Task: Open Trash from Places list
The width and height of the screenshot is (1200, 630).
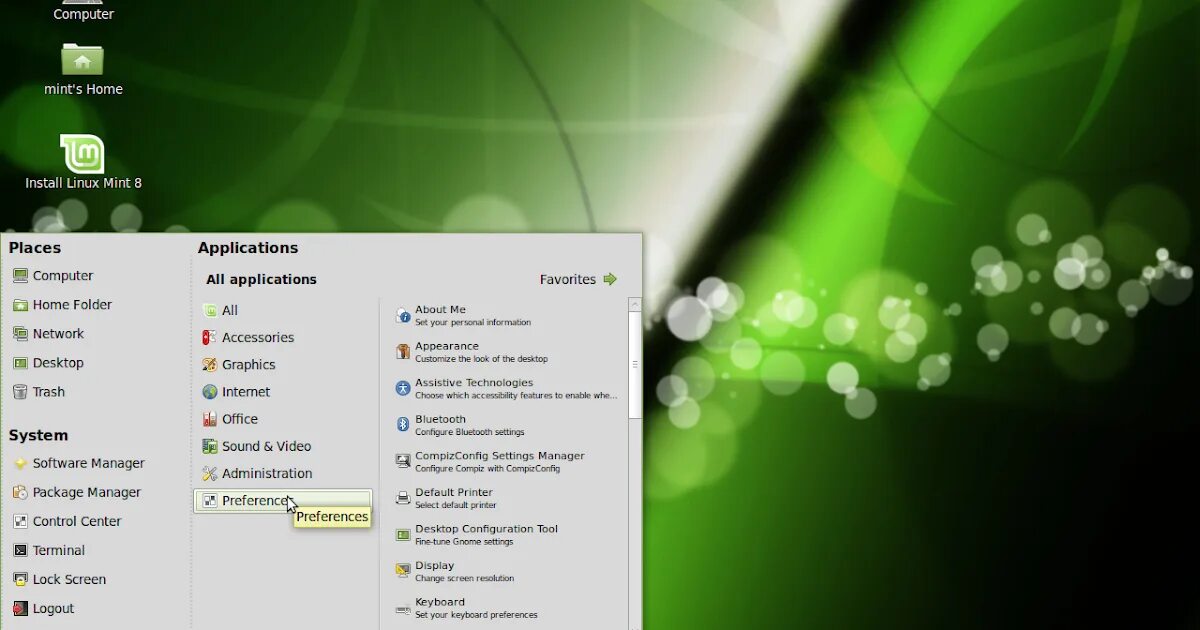Action: click(48, 392)
